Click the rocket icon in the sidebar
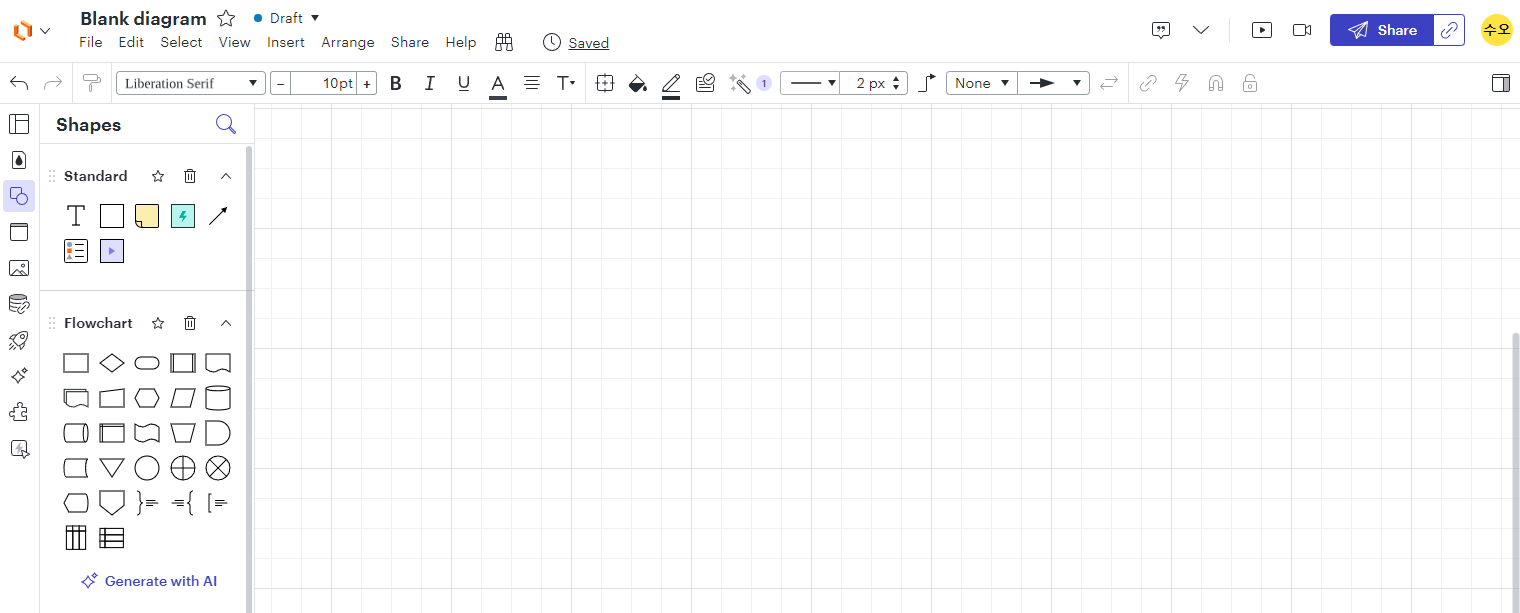 click(x=19, y=340)
